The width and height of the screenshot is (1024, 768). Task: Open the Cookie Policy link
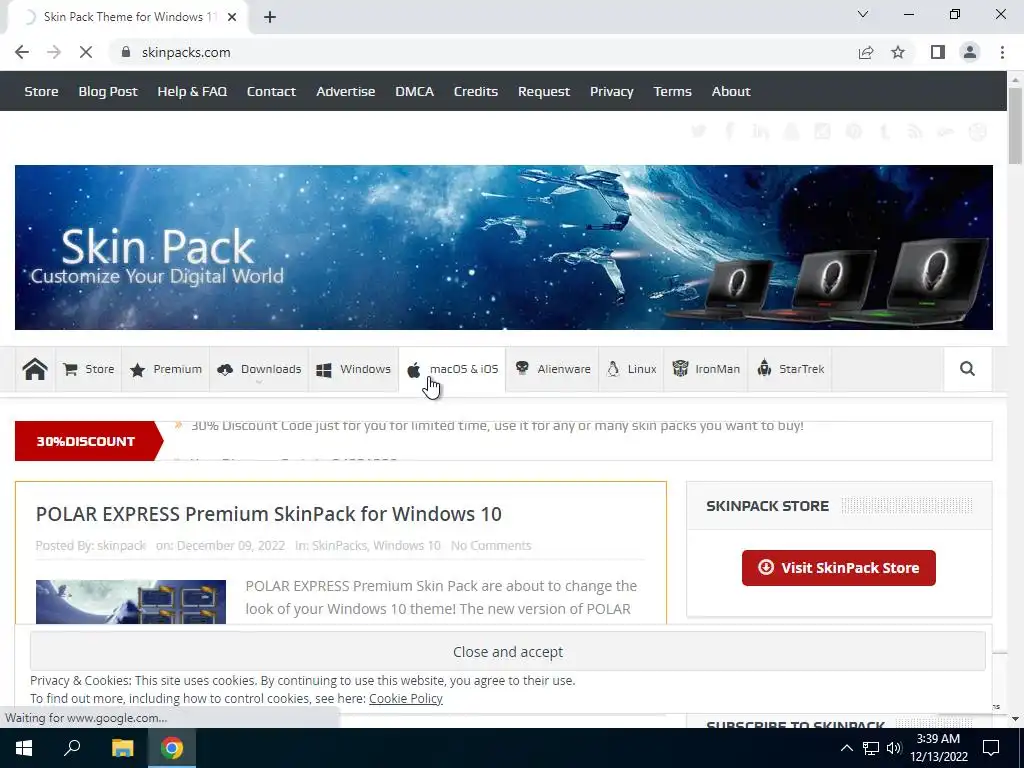tap(406, 698)
